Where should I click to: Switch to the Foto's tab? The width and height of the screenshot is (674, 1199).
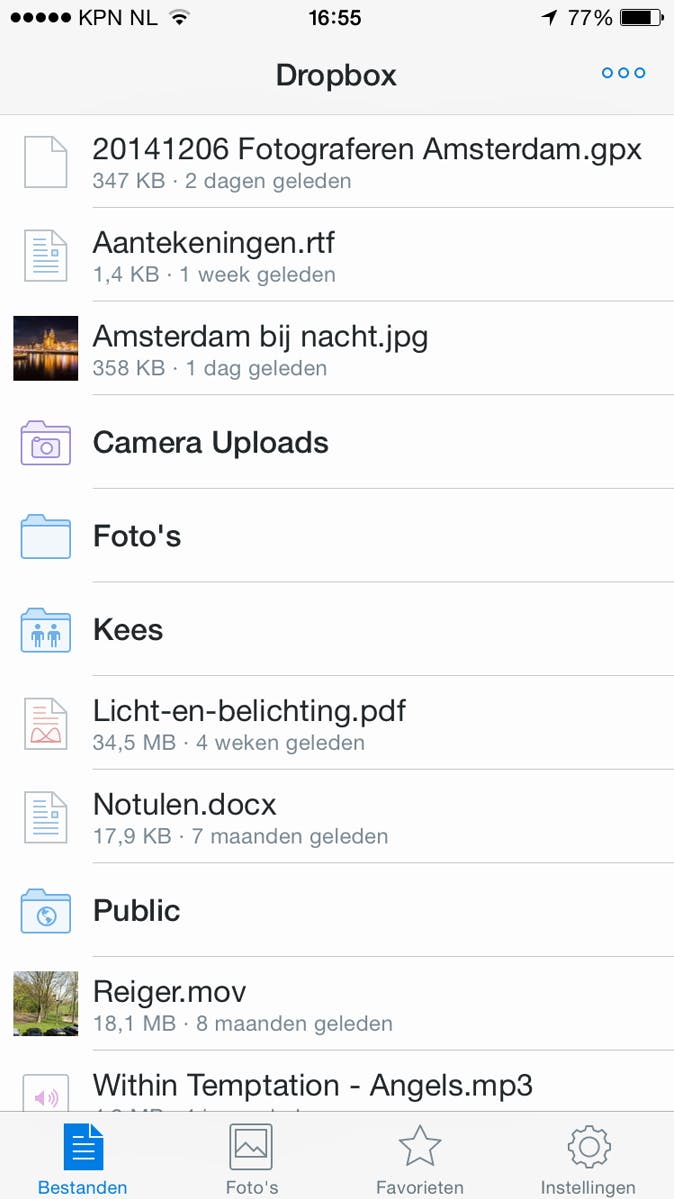[x=251, y=1158]
